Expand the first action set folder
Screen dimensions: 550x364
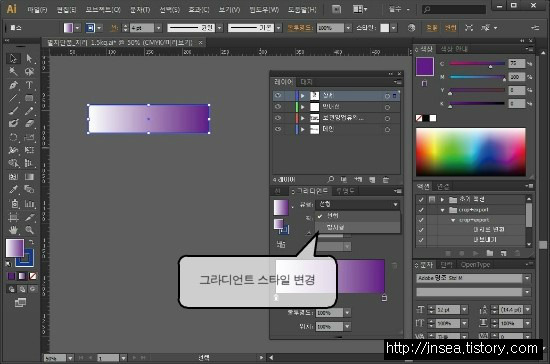pyautogui.click(x=442, y=200)
